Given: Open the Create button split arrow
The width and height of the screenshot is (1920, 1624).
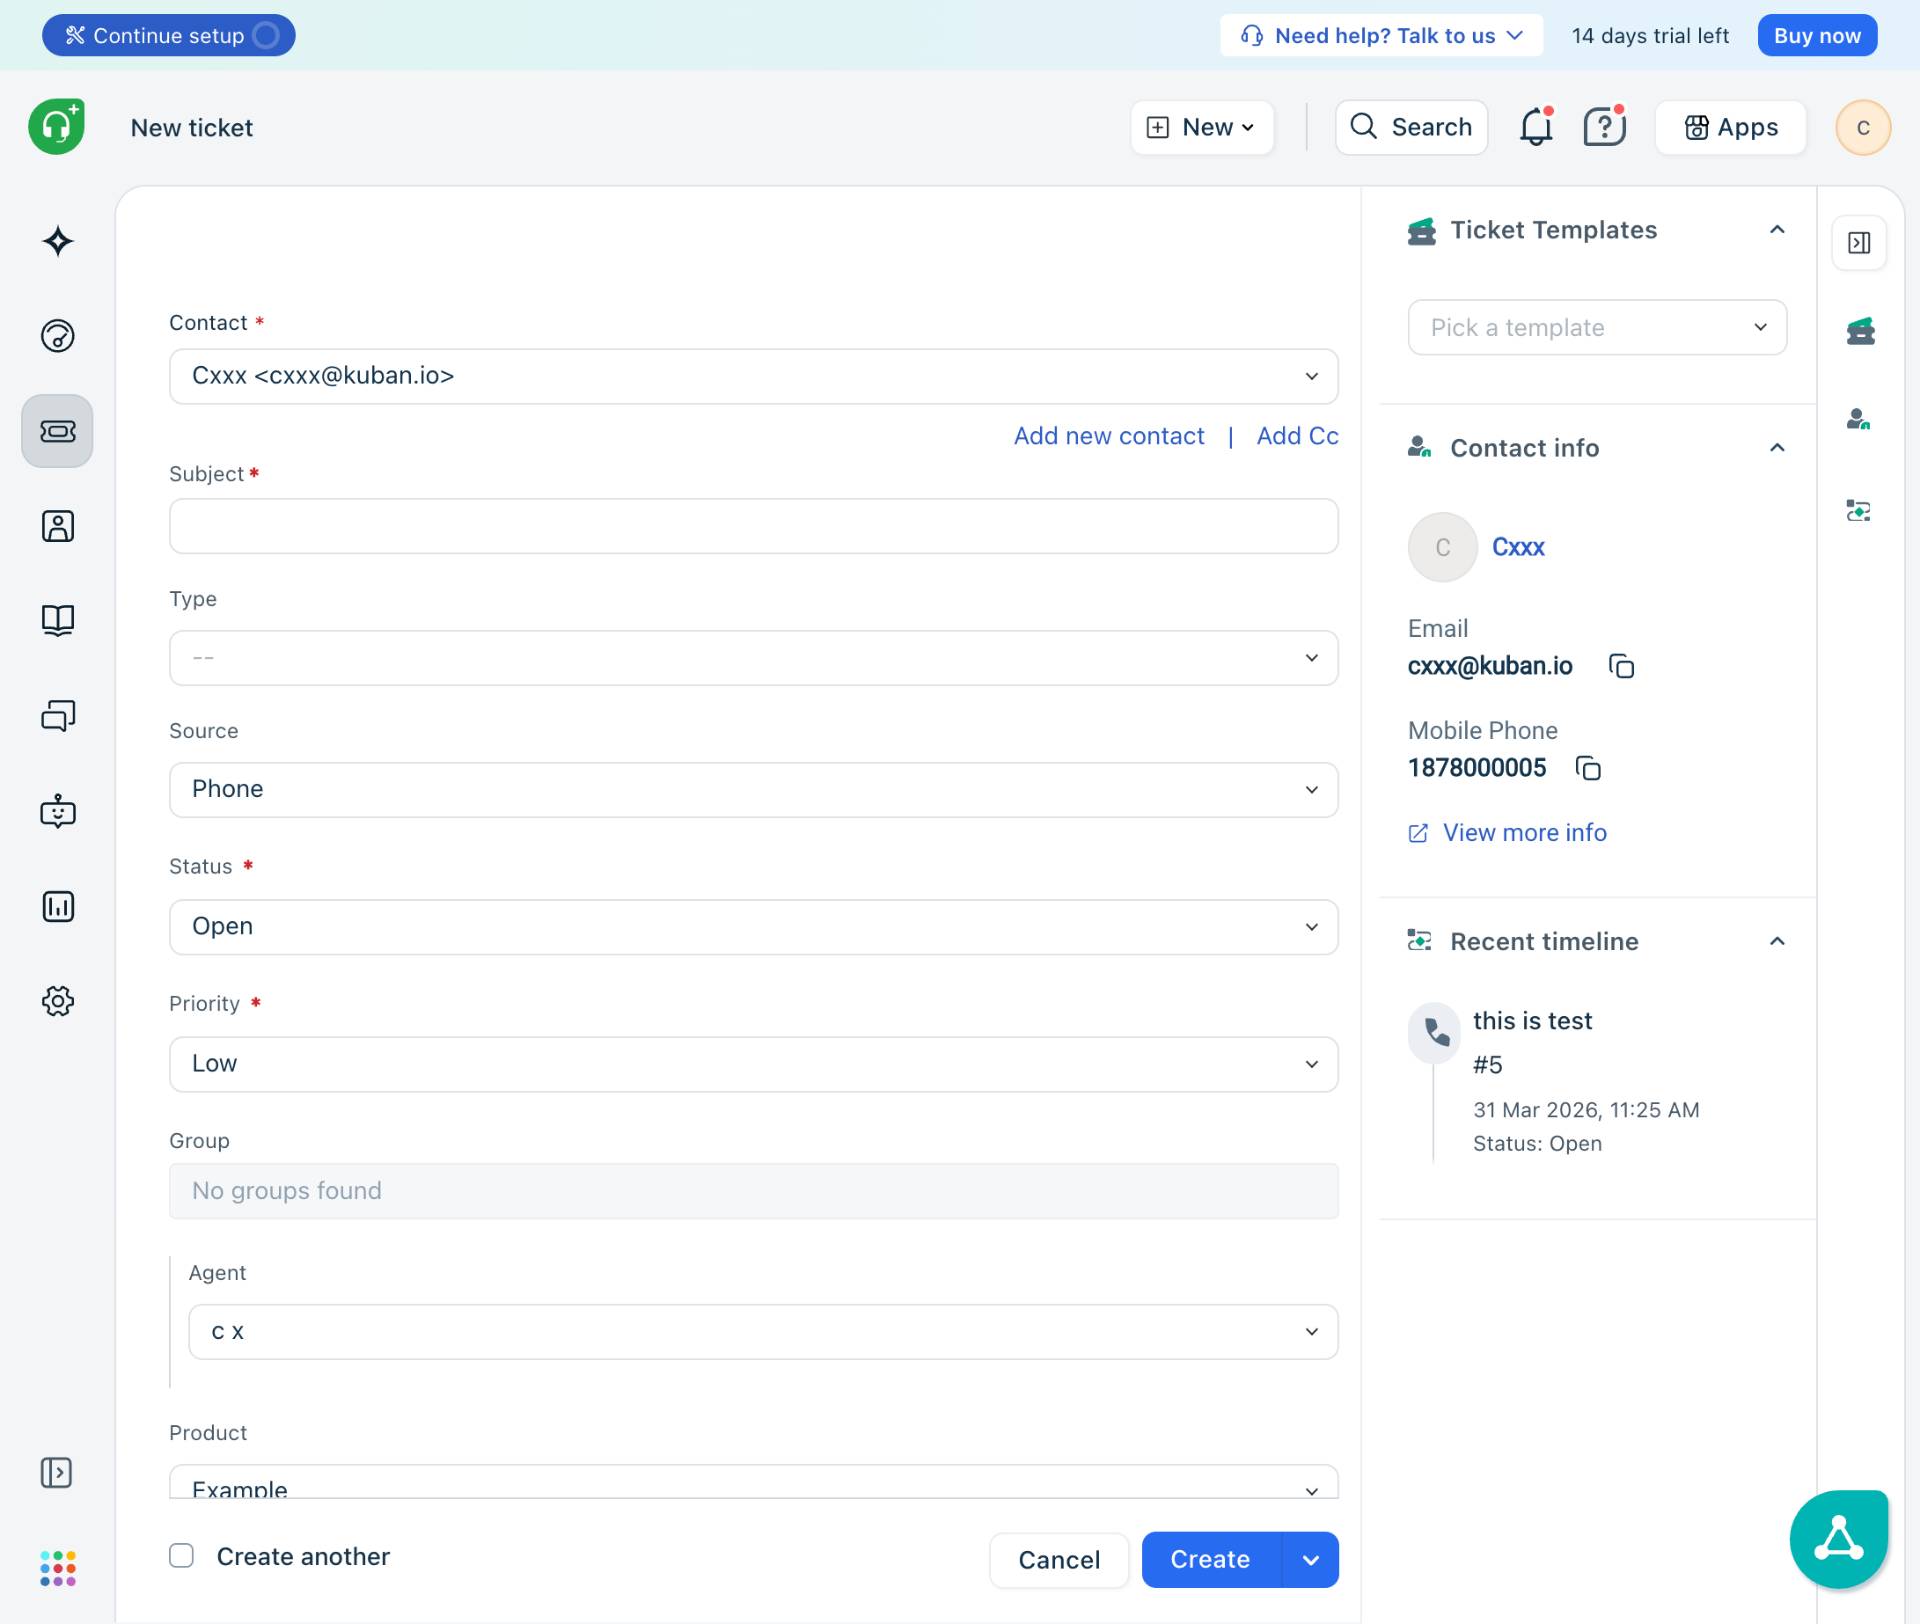Looking at the screenshot, I should pyautogui.click(x=1310, y=1560).
